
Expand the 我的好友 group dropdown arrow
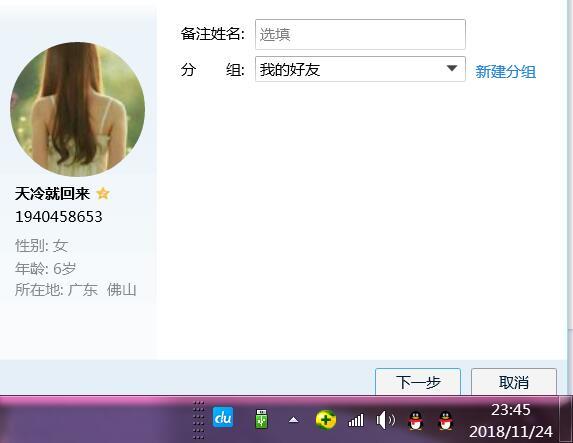pos(452,68)
